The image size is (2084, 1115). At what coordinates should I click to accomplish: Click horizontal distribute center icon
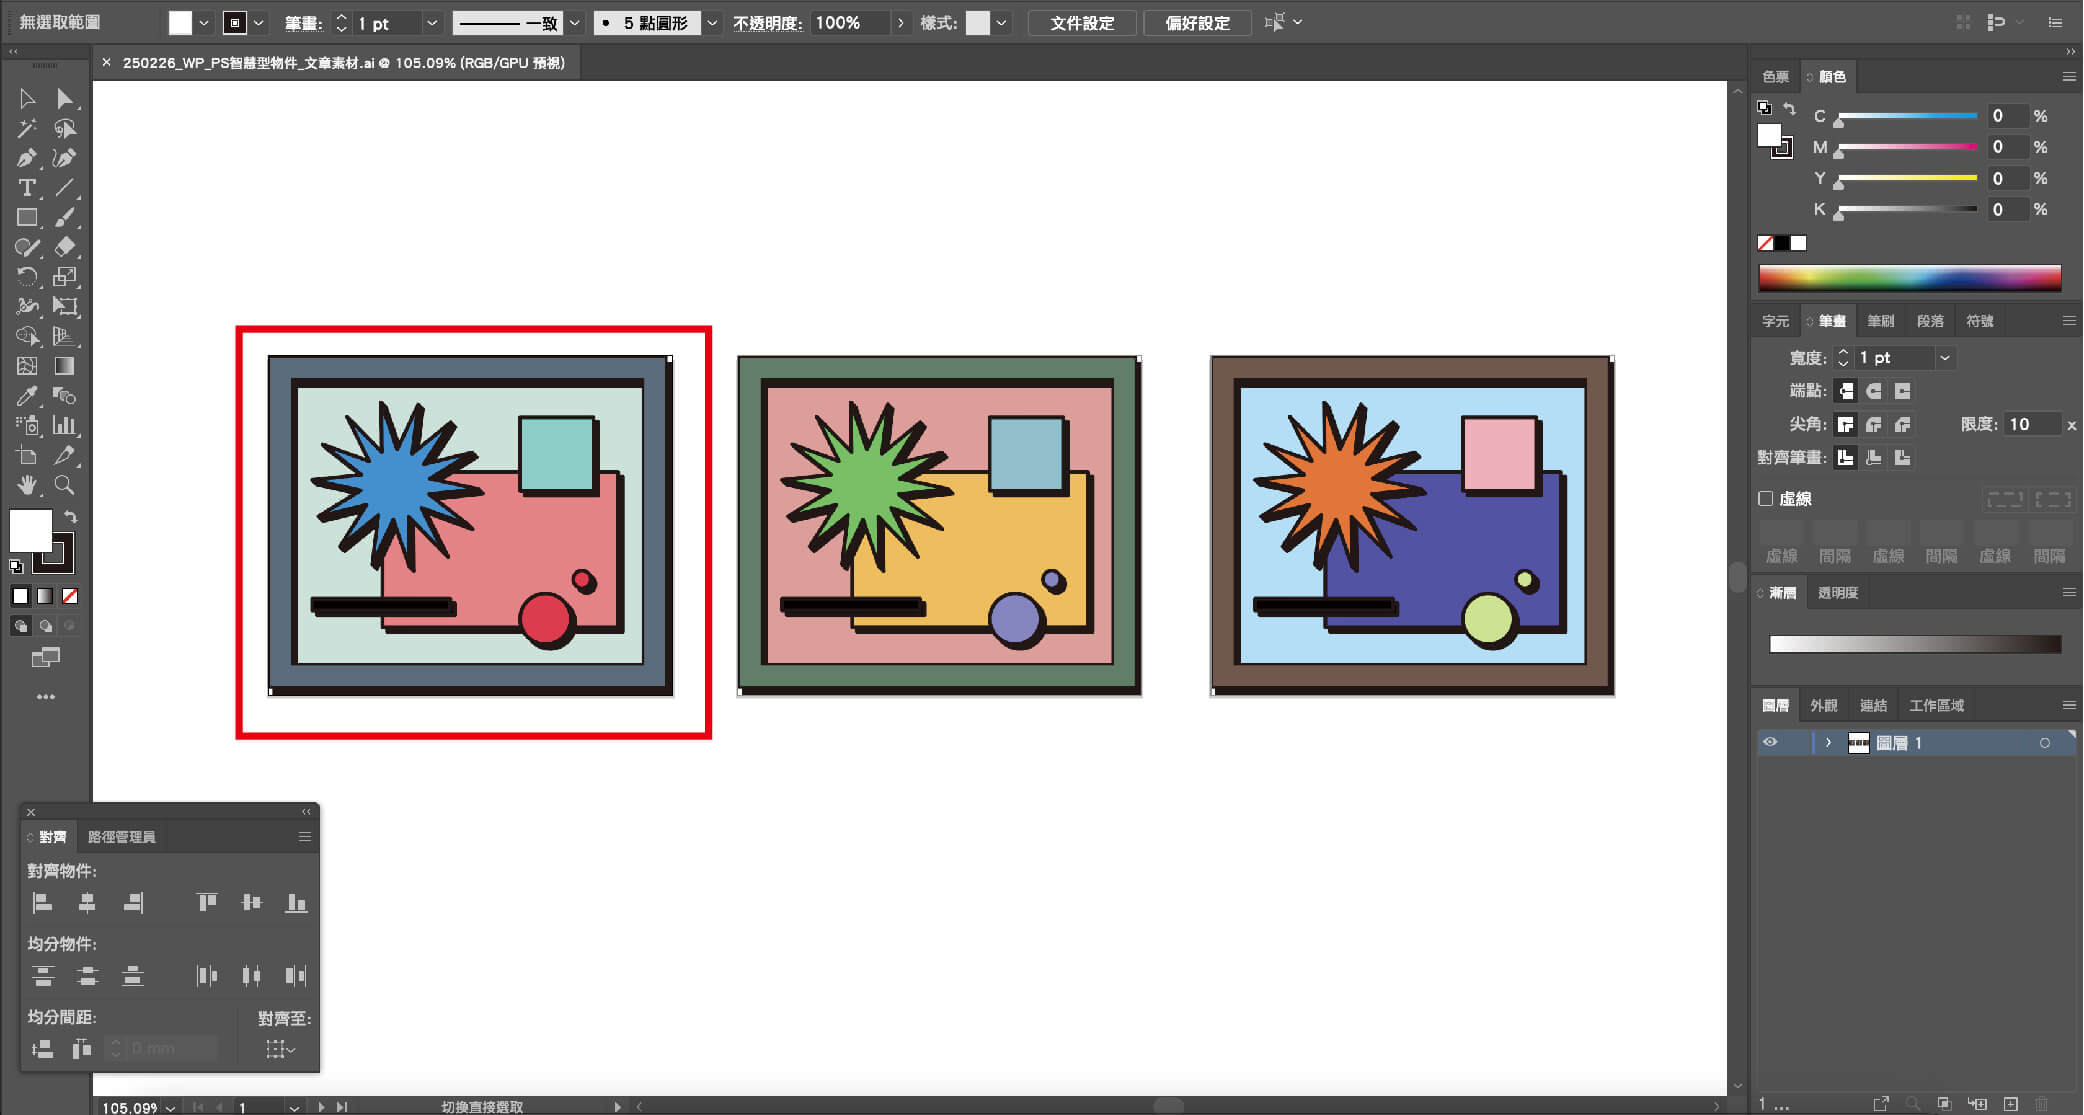point(251,976)
